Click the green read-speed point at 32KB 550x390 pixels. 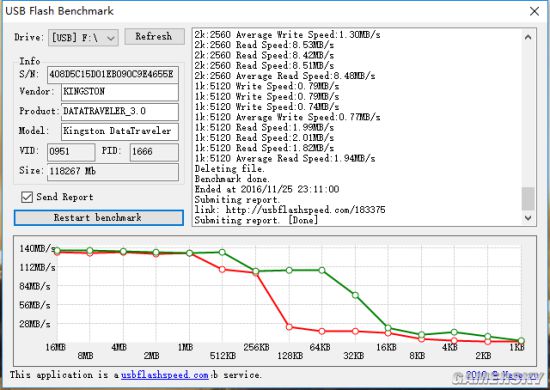355,295
